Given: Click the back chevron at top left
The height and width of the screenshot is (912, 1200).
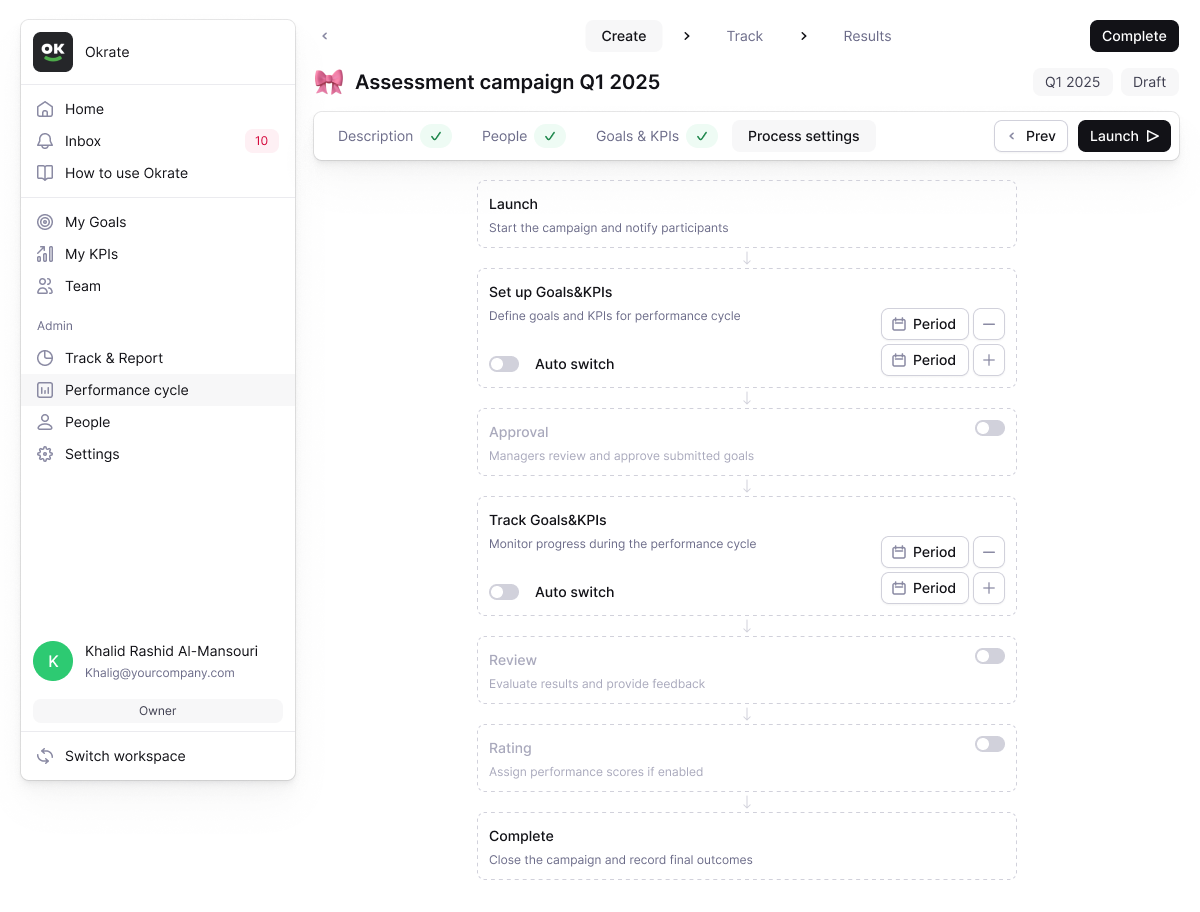Looking at the screenshot, I should 325,36.
